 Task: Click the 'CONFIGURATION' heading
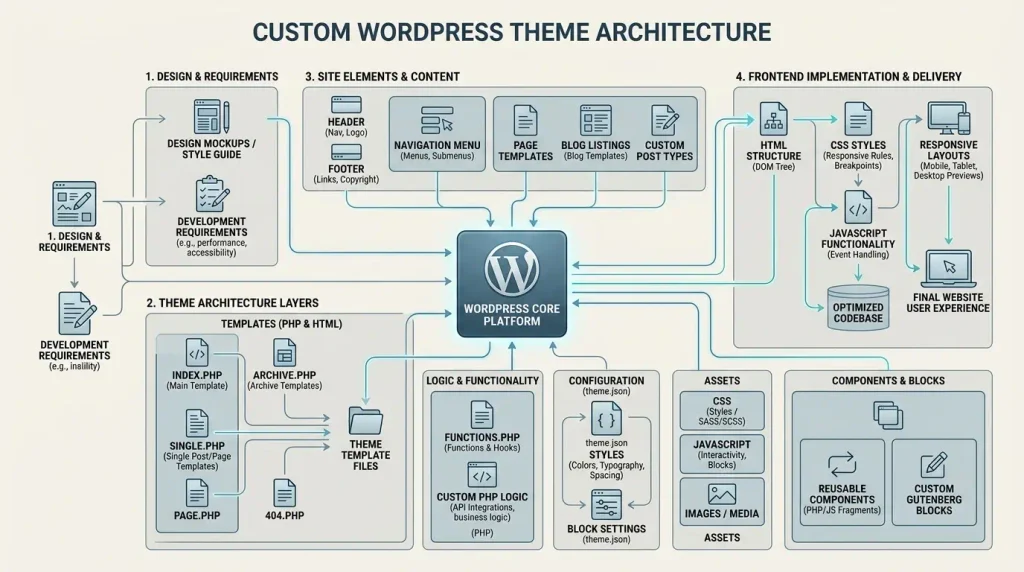coord(606,381)
